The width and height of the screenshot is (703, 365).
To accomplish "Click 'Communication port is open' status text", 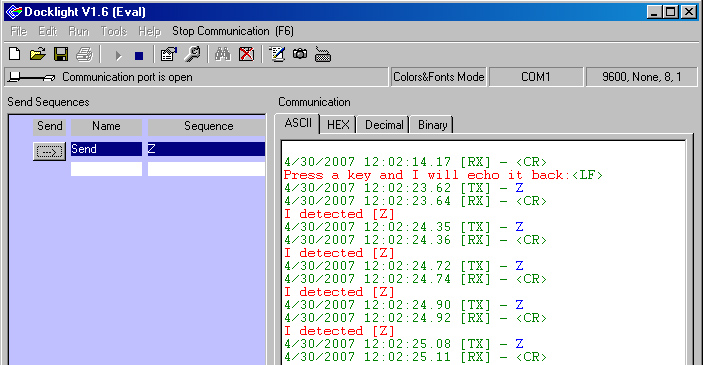I will pyautogui.click(x=127, y=77).
